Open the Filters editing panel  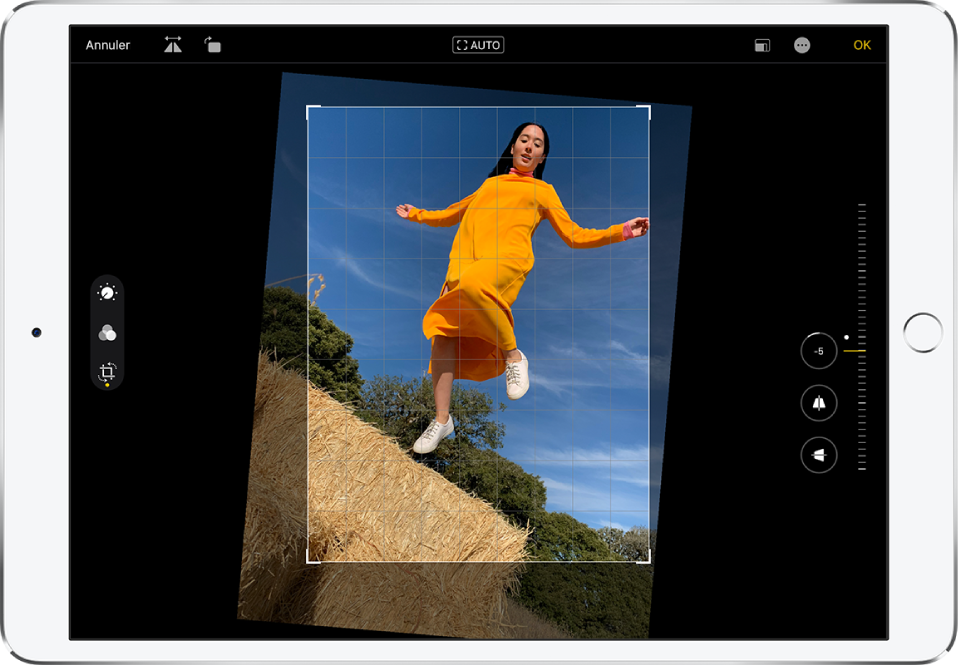[105, 331]
